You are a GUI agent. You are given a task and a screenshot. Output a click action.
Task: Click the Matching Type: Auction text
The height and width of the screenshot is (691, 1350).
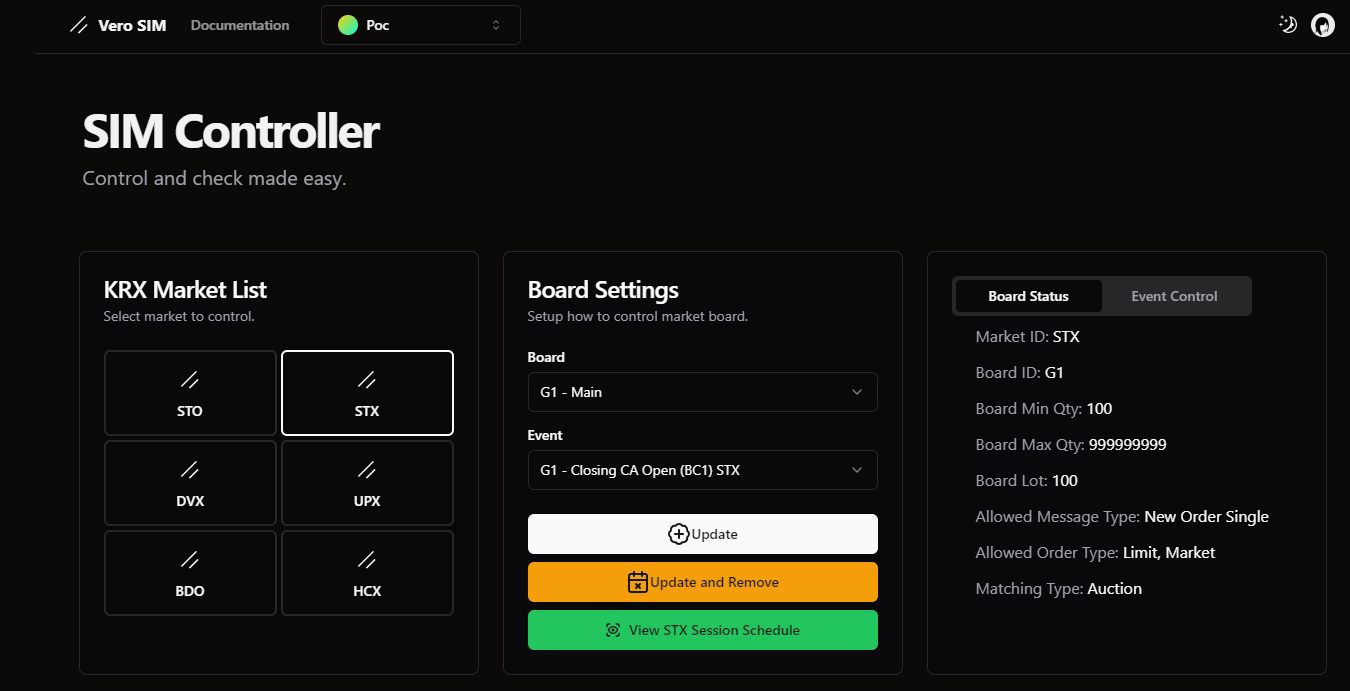pyautogui.click(x=1059, y=589)
